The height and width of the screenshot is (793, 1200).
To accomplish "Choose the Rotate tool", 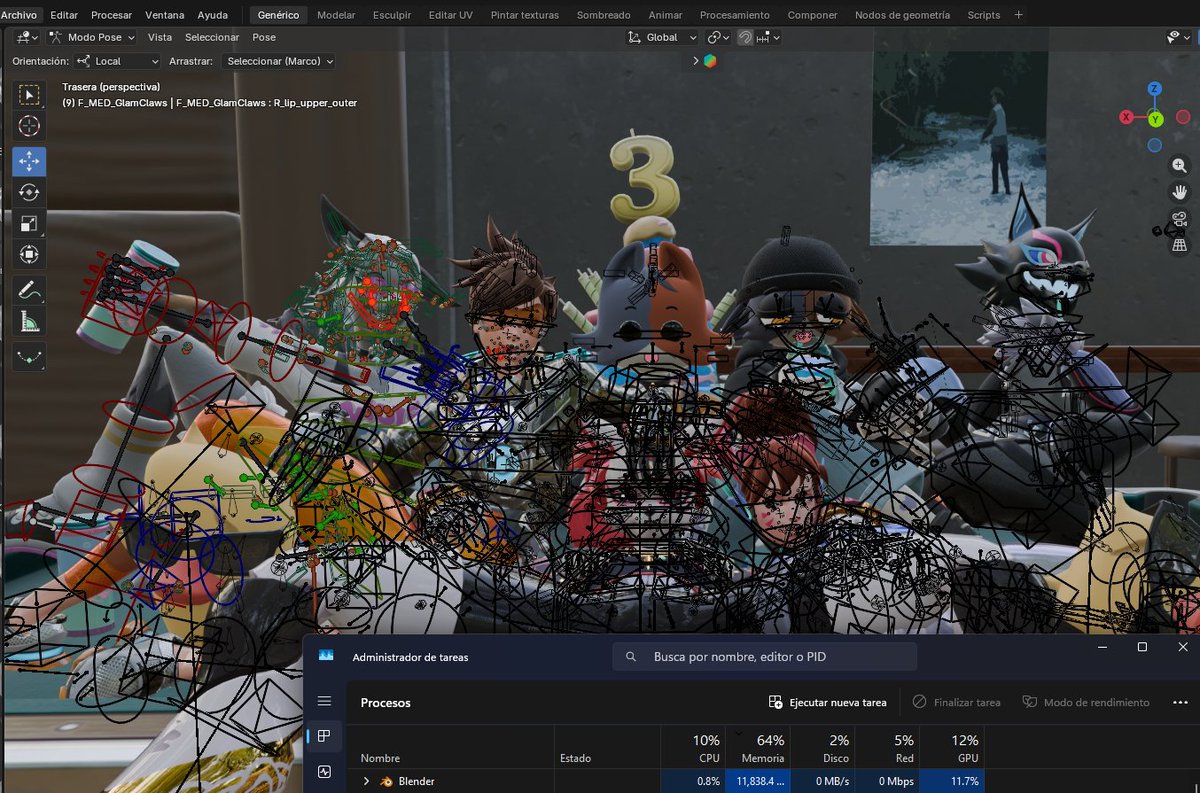I will click(x=29, y=193).
